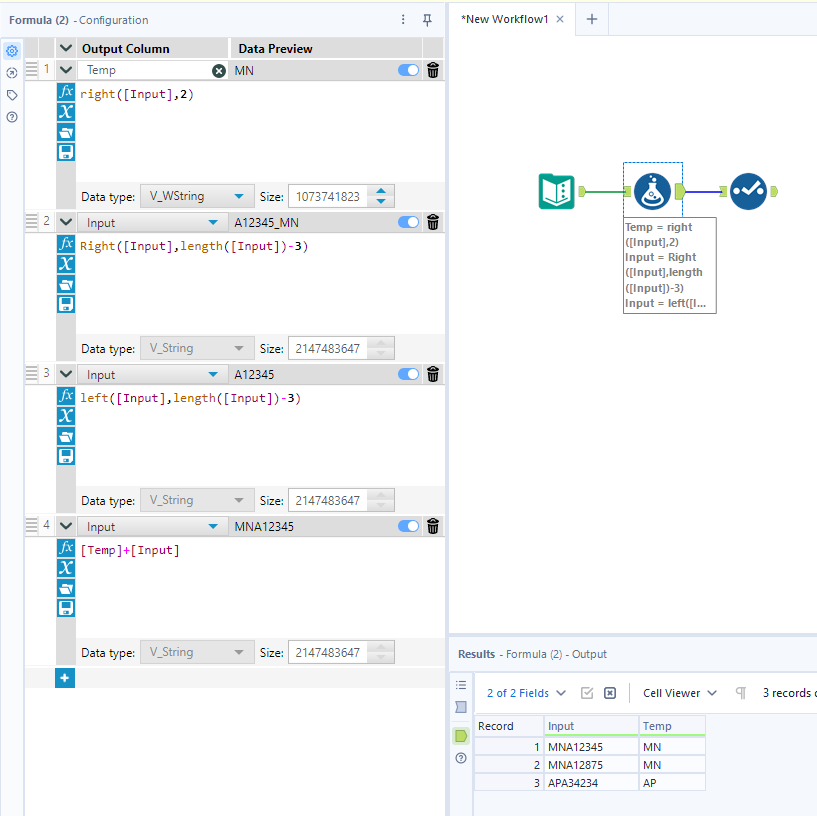Open Functions (fx) list for expression 1

(x=66, y=92)
